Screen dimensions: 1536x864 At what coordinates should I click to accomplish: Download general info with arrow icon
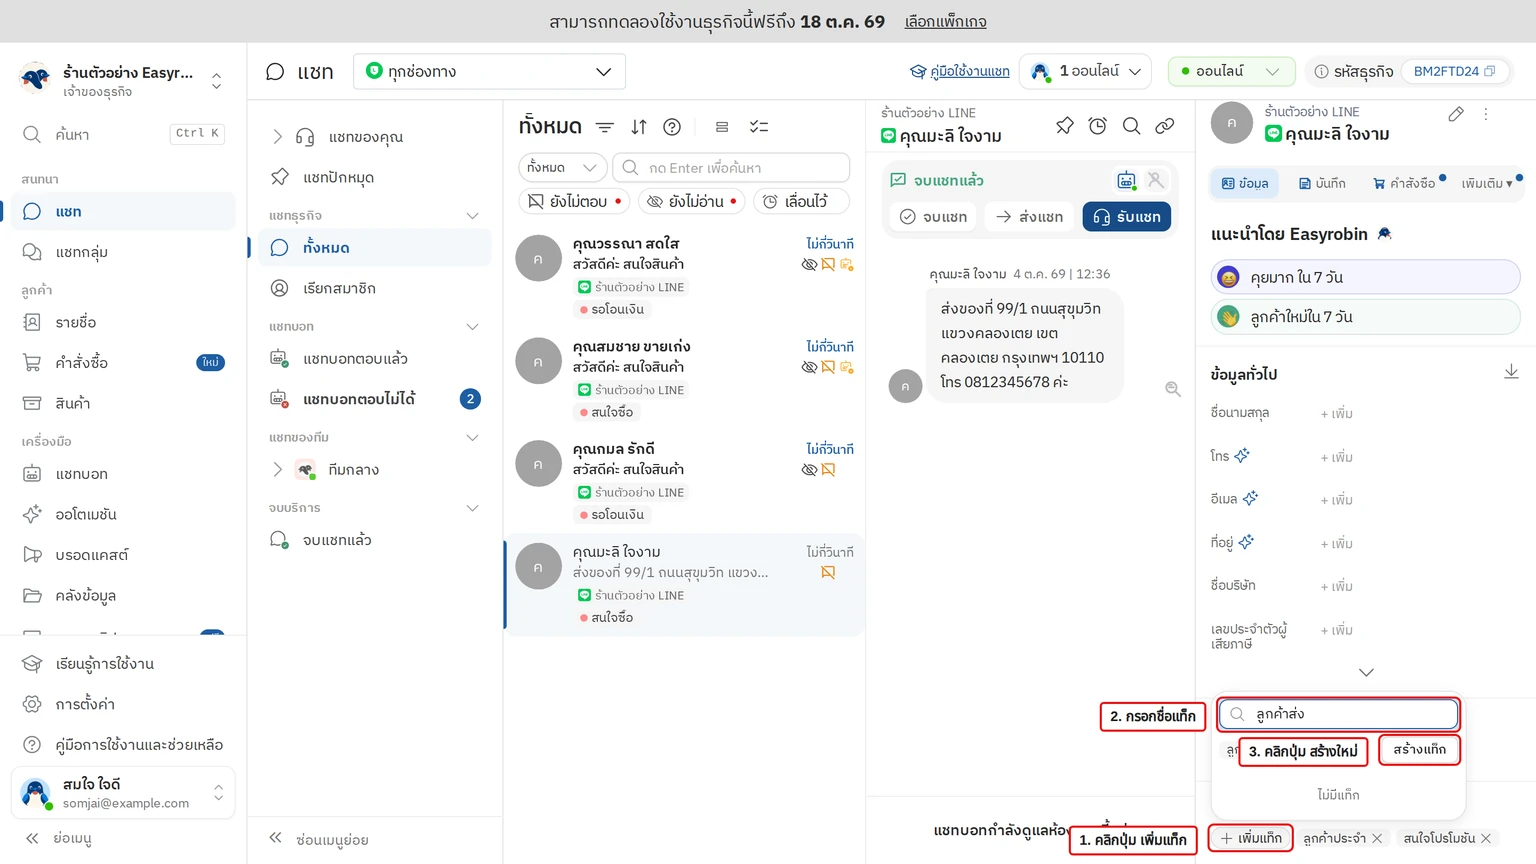click(x=1511, y=372)
